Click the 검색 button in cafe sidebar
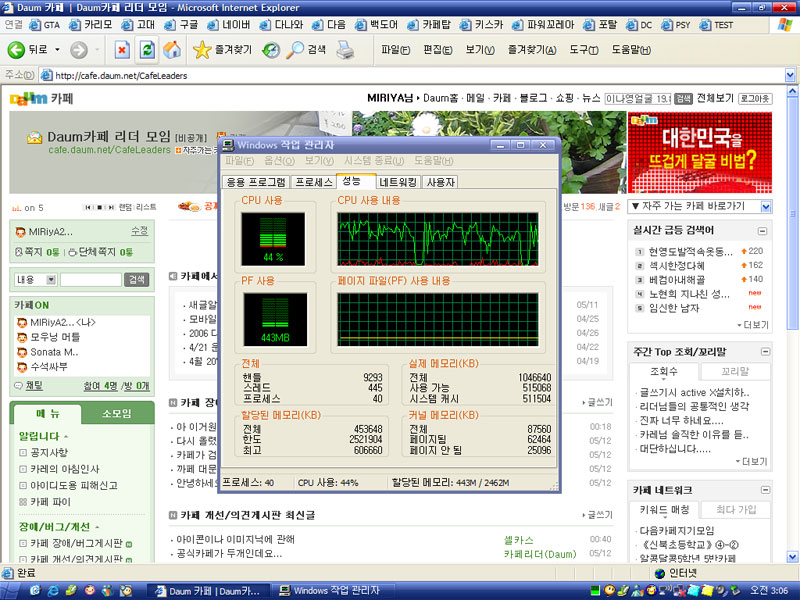 tap(137, 280)
